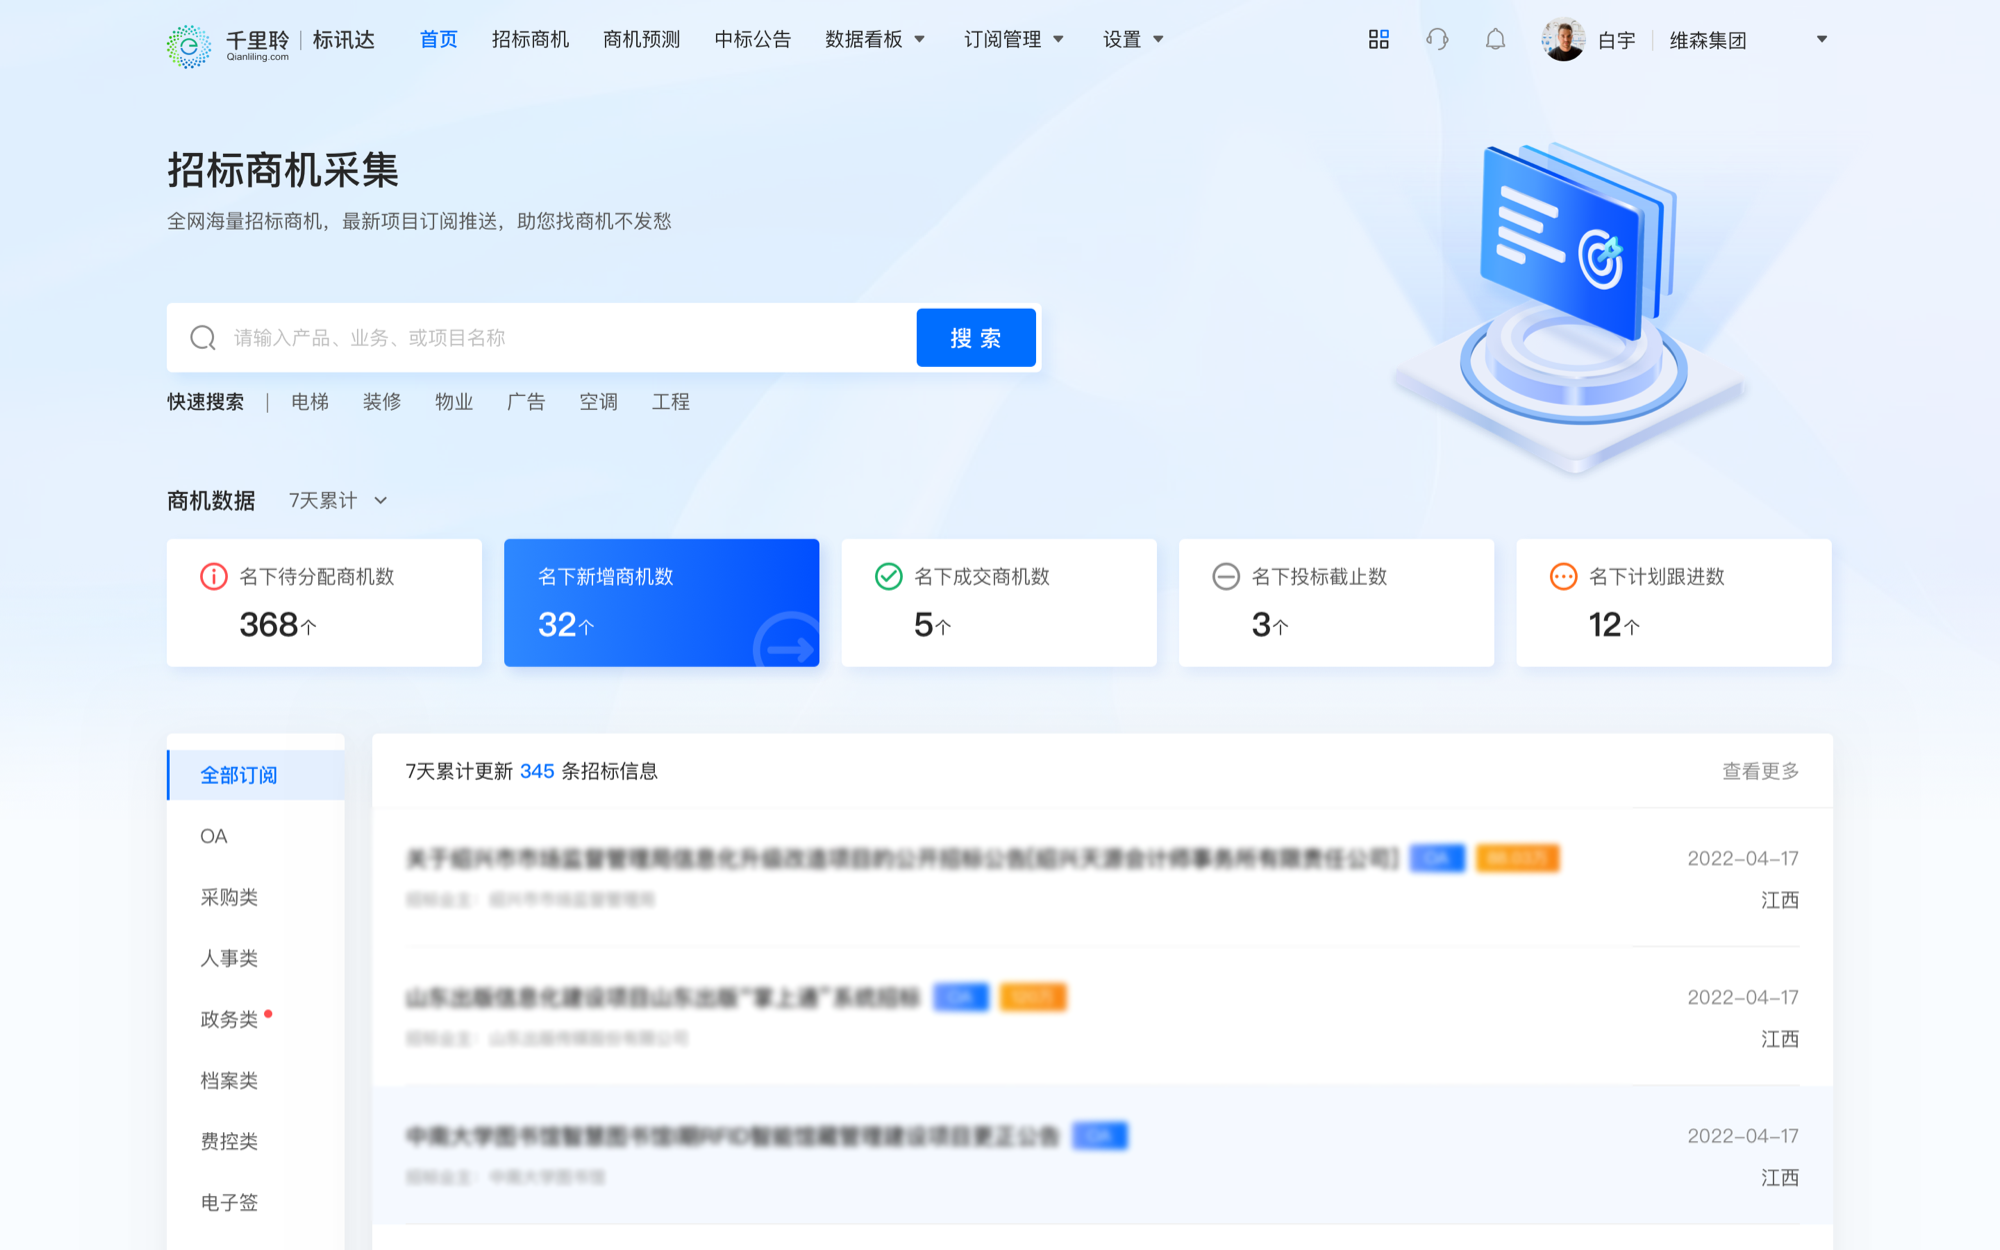Open the apps grid icon
Viewport: 2000px width, 1250px height.
point(1379,39)
